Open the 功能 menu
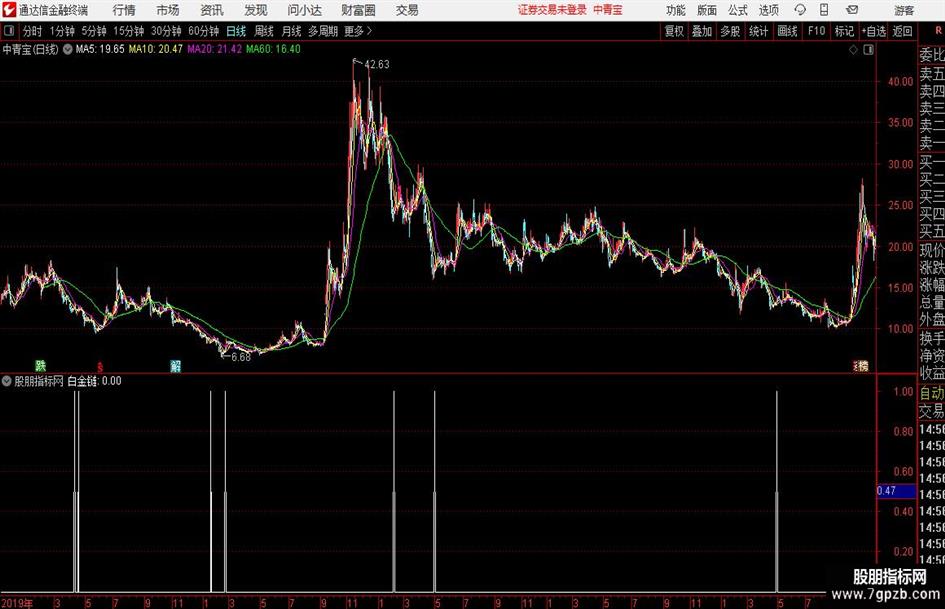The image size is (945, 609). [x=676, y=10]
